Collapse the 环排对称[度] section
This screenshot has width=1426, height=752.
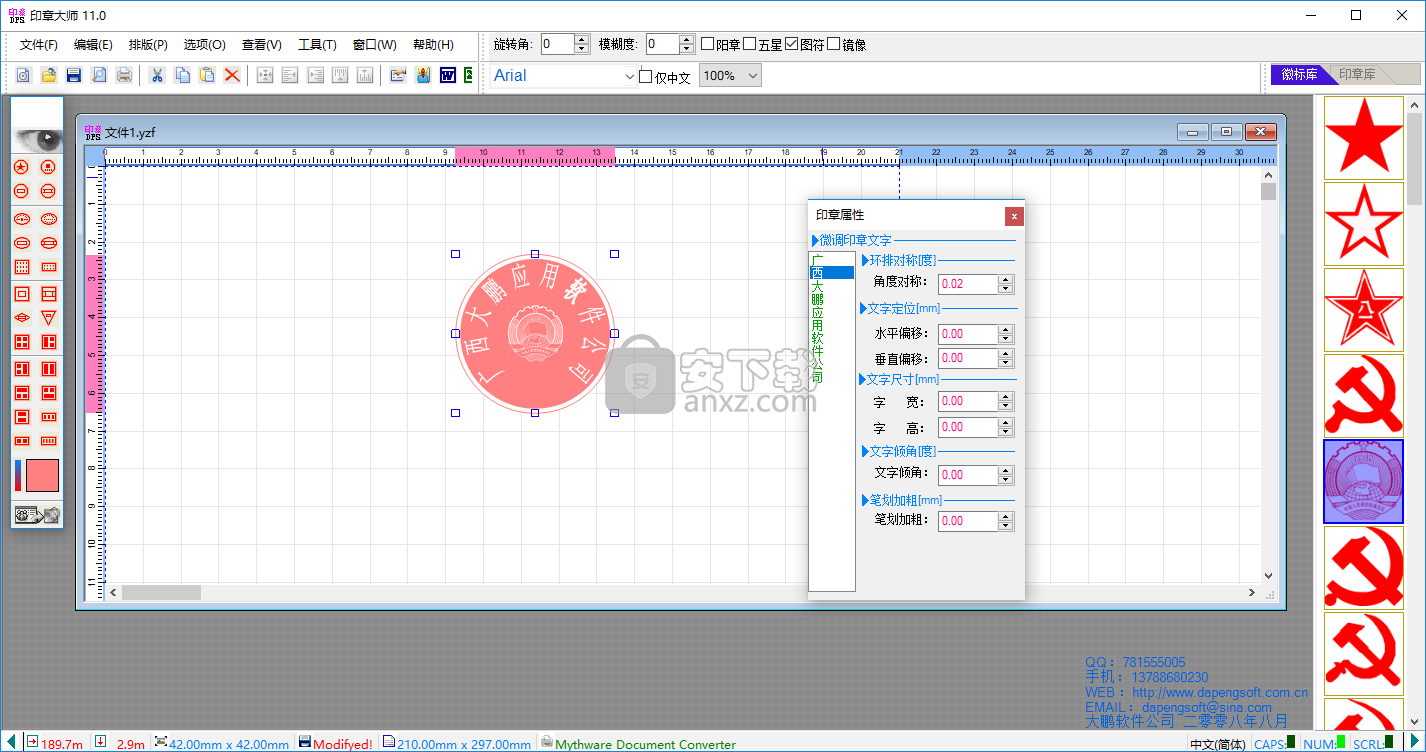click(x=865, y=260)
